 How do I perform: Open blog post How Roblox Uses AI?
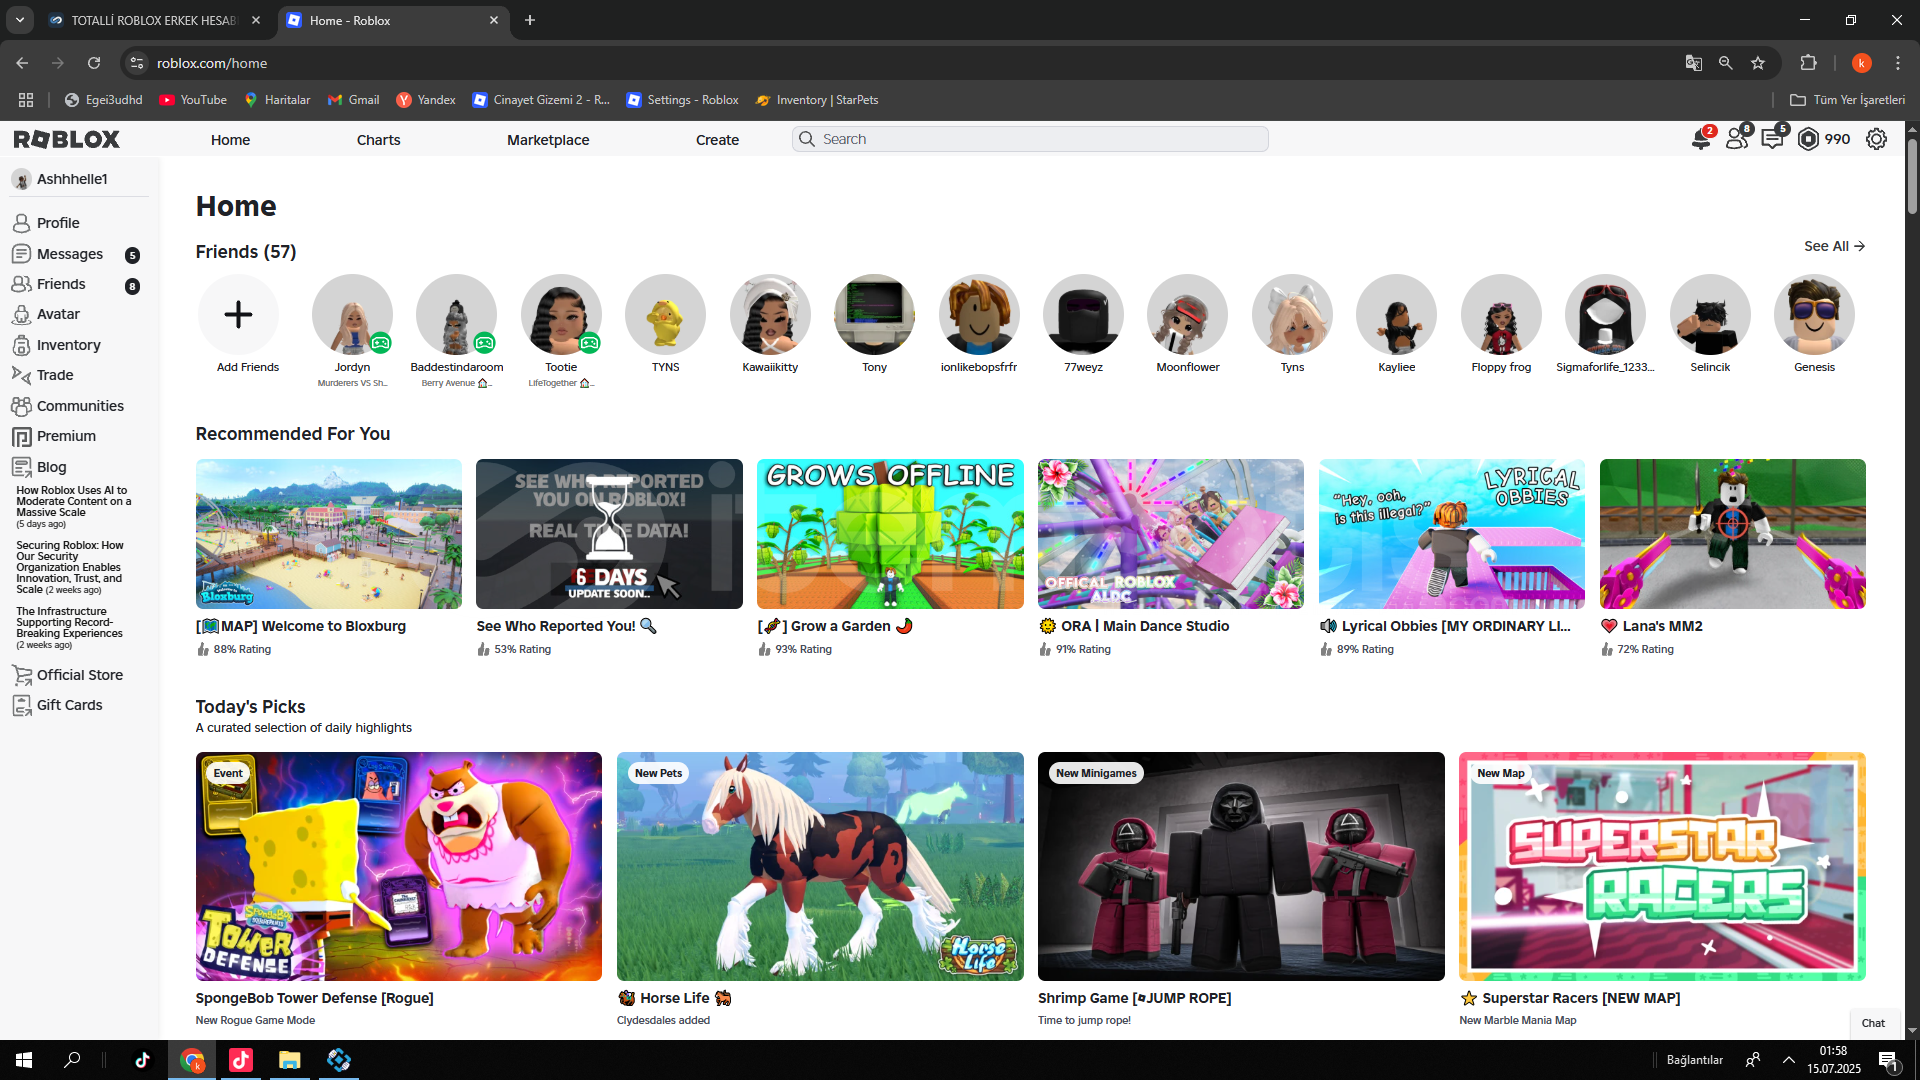[x=72, y=506]
